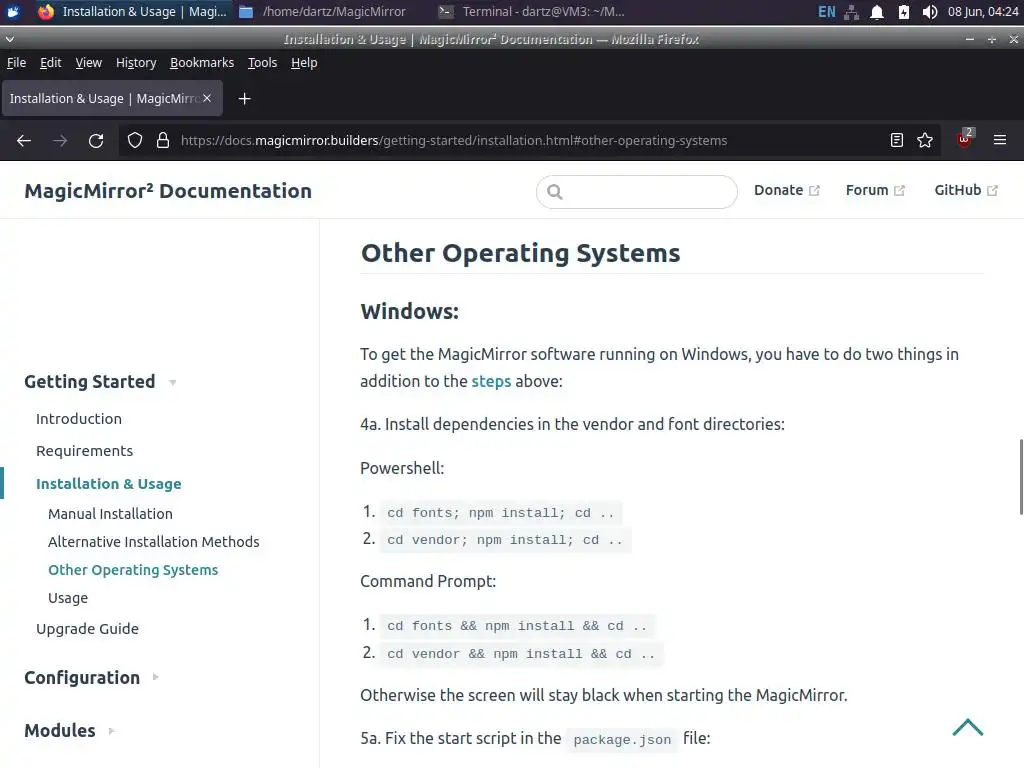Open the Help menu

point(304,63)
